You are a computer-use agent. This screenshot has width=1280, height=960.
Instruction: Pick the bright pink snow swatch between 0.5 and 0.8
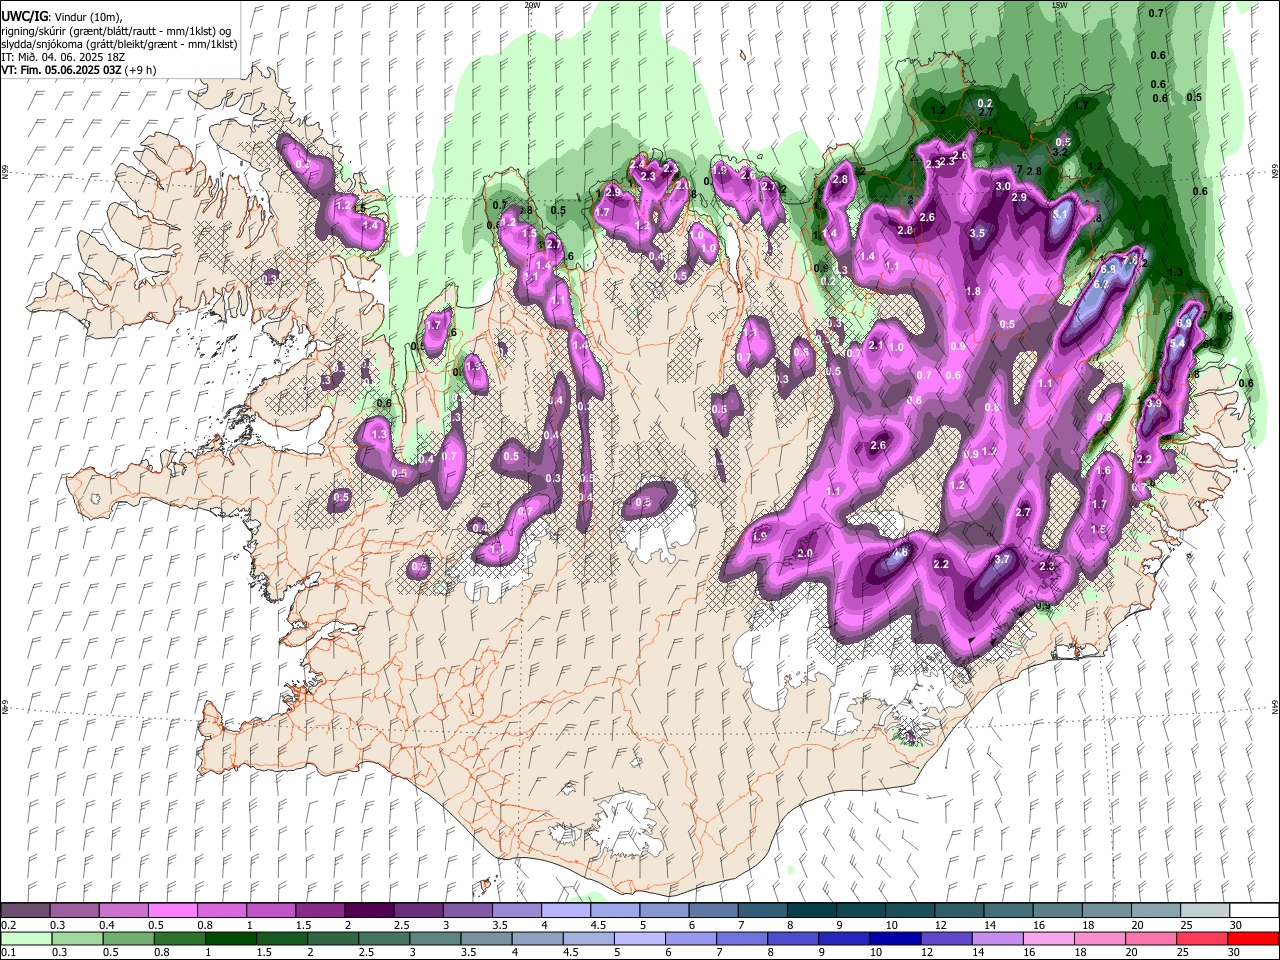click(x=172, y=910)
